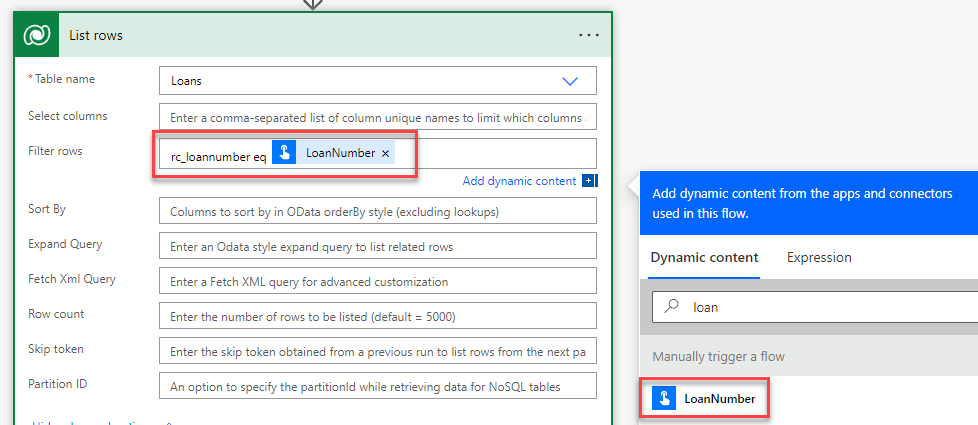Expand the Table name dropdown chevron

coord(570,81)
